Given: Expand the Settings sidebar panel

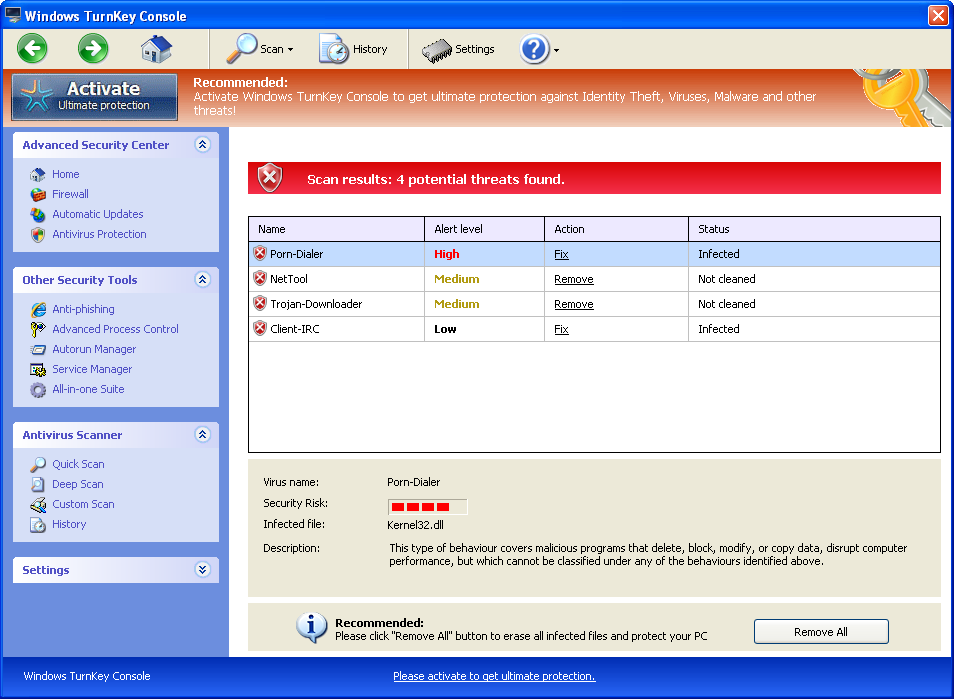Looking at the screenshot, I should point(203,569).
